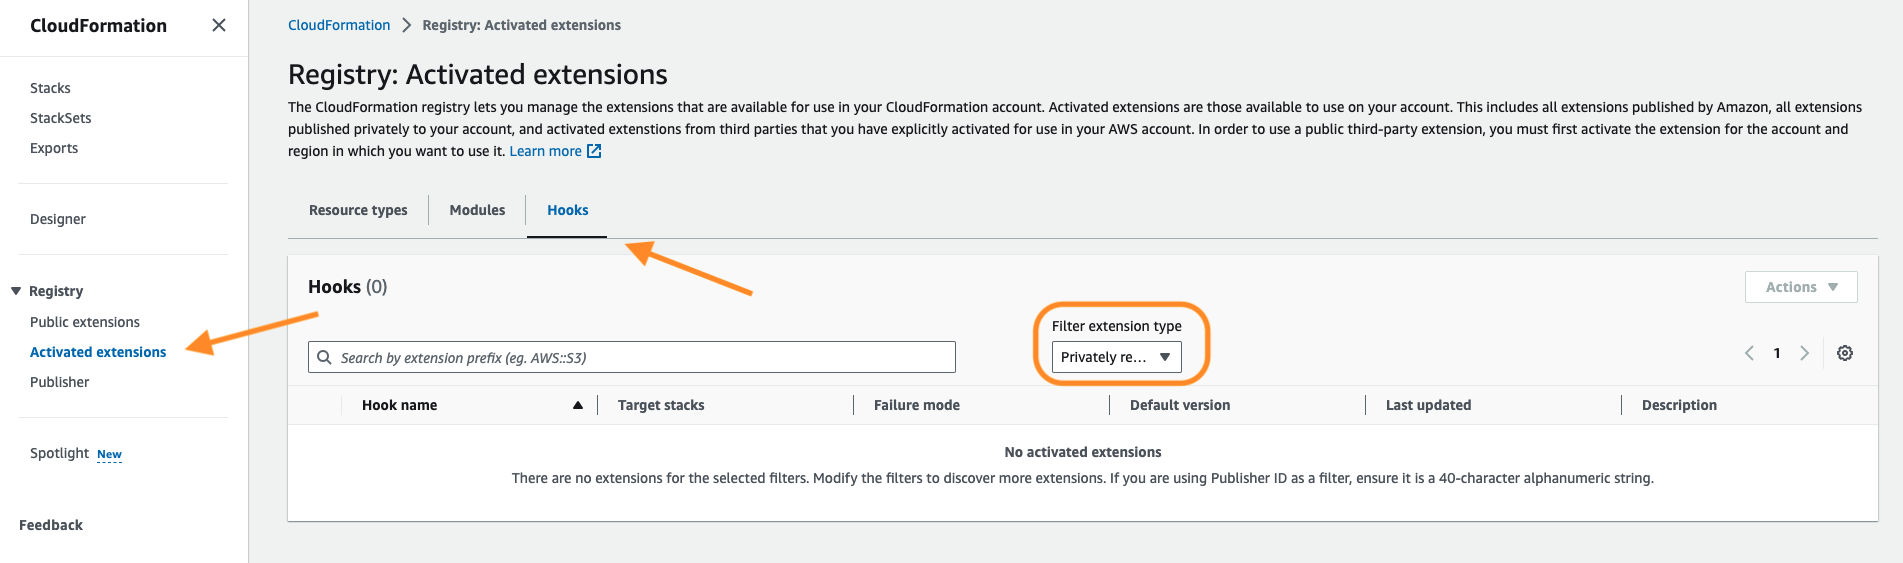
Task: Click the extension prefix search field
Action: (632, 357)
